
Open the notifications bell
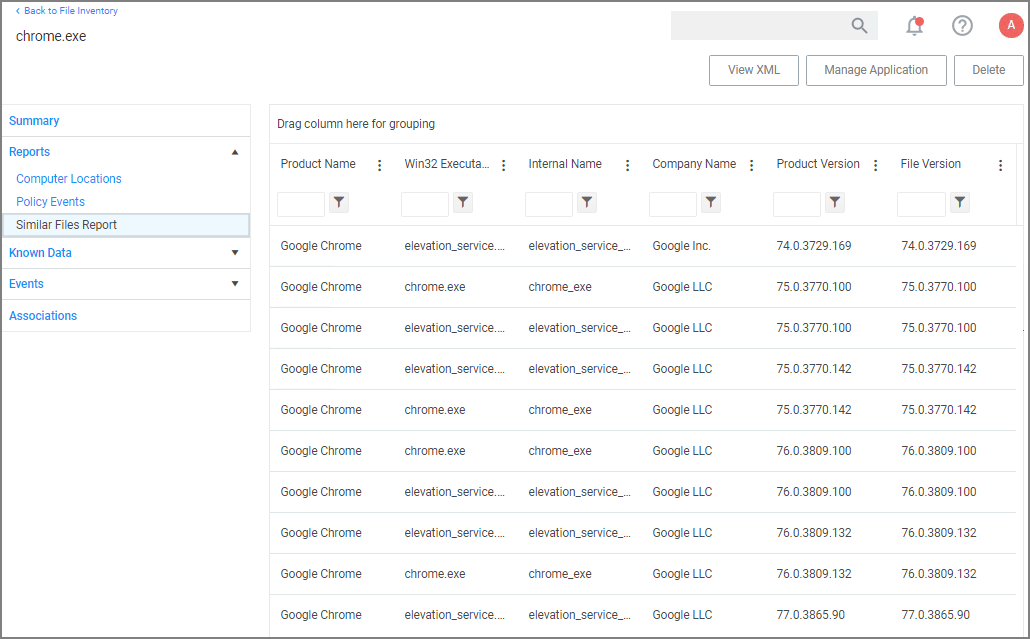tap(913, 25)
